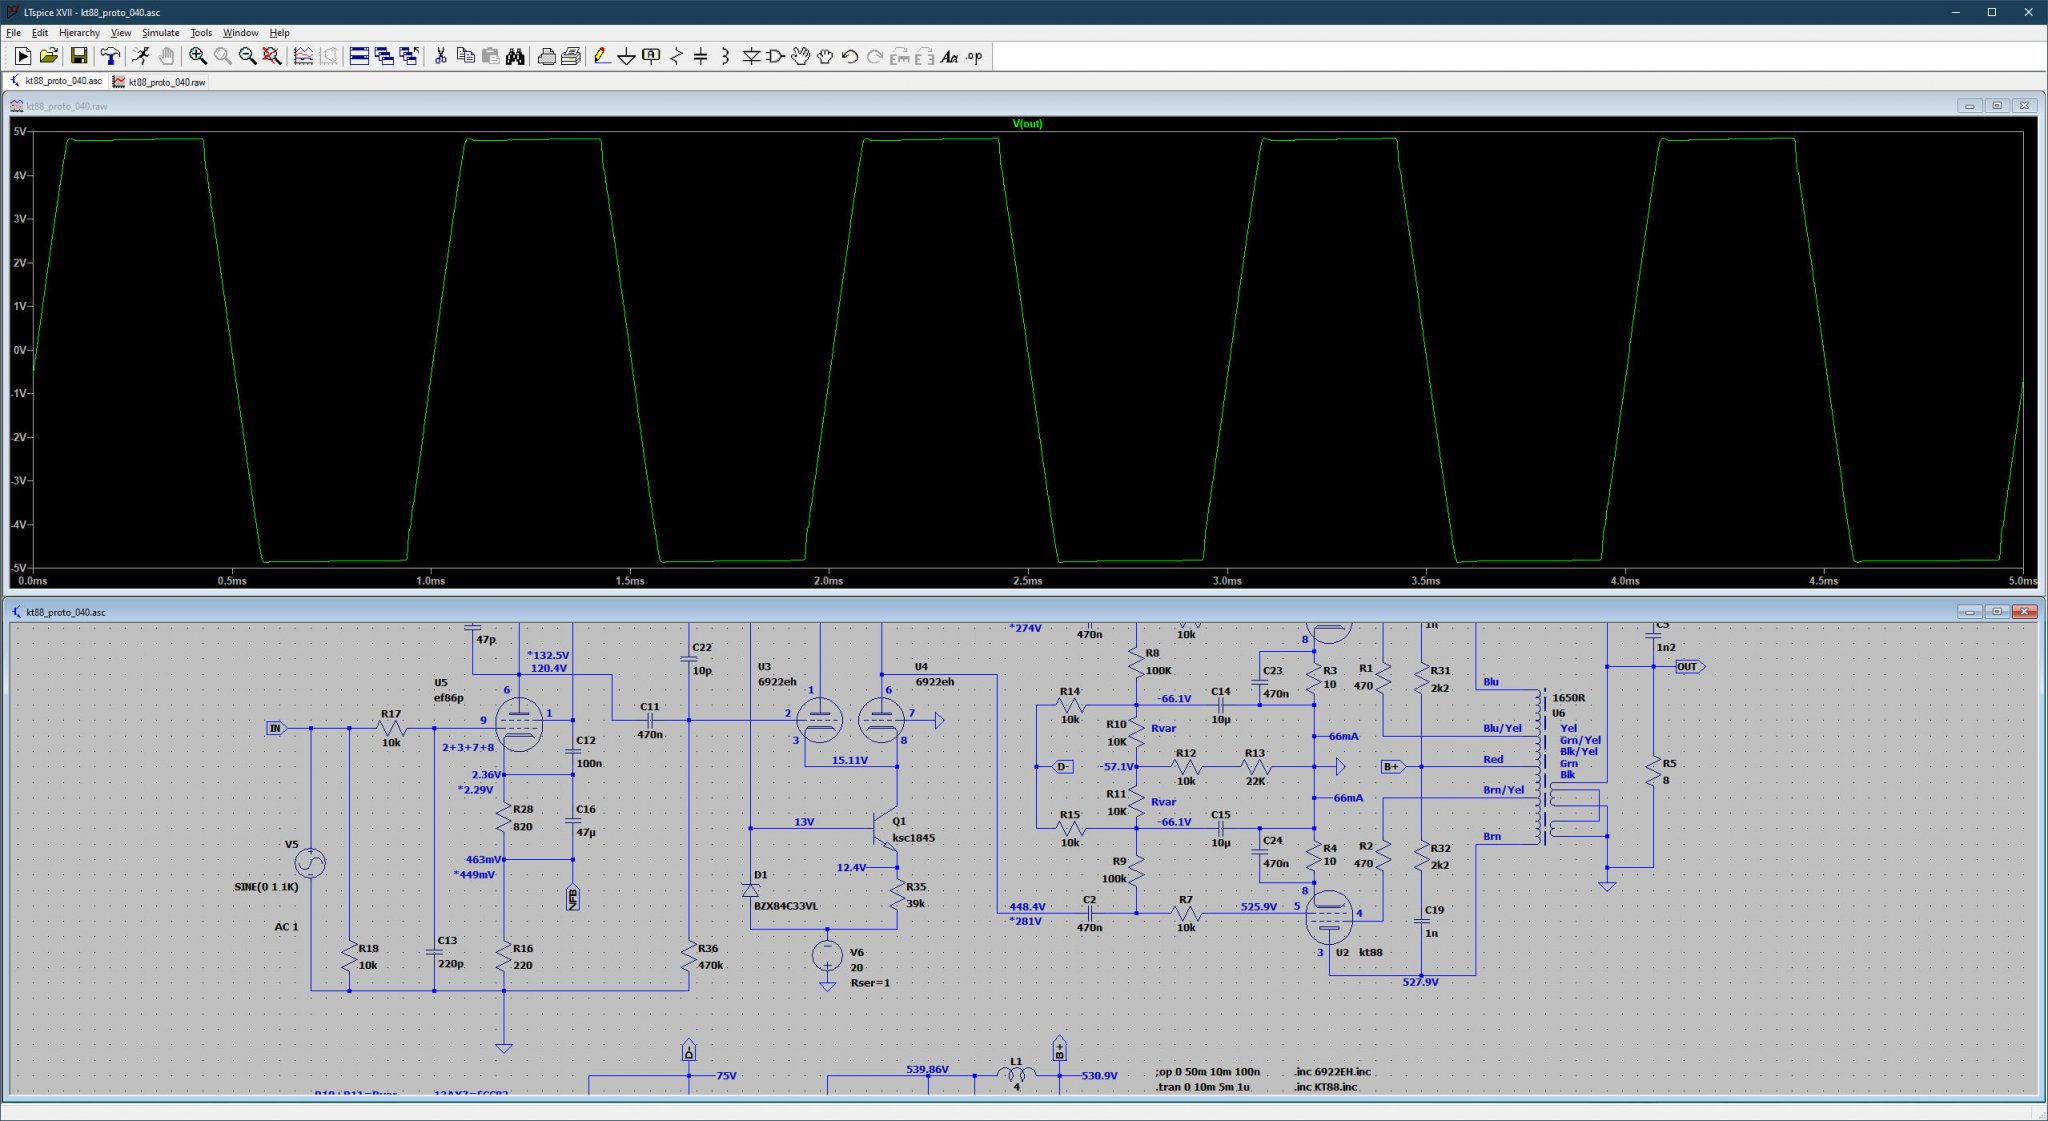
Task: Click the 5.0ms time axis label
Action: [x=2022, y=581]
